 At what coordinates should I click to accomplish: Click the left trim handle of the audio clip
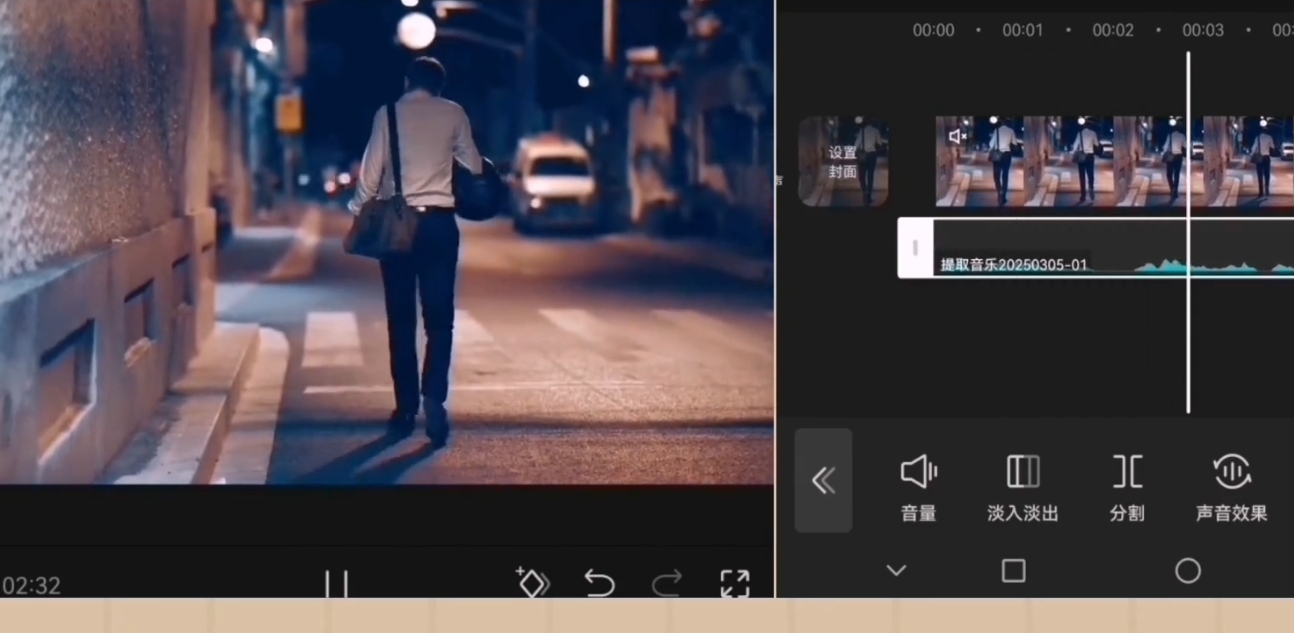915,248
